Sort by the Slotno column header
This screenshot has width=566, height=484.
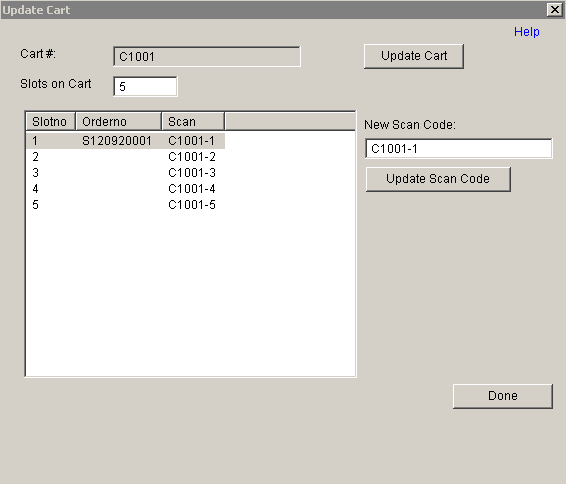coord(50,121)
